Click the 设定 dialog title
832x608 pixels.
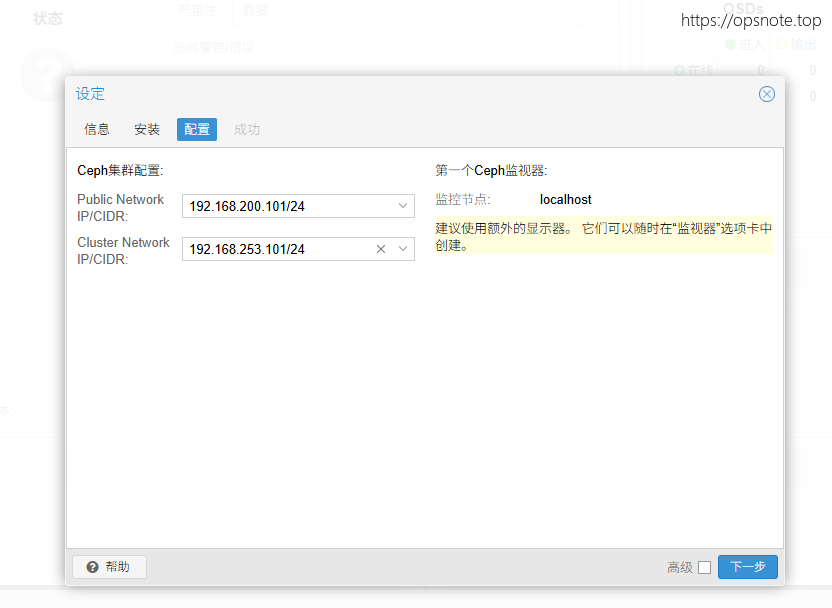pos(90,94)
